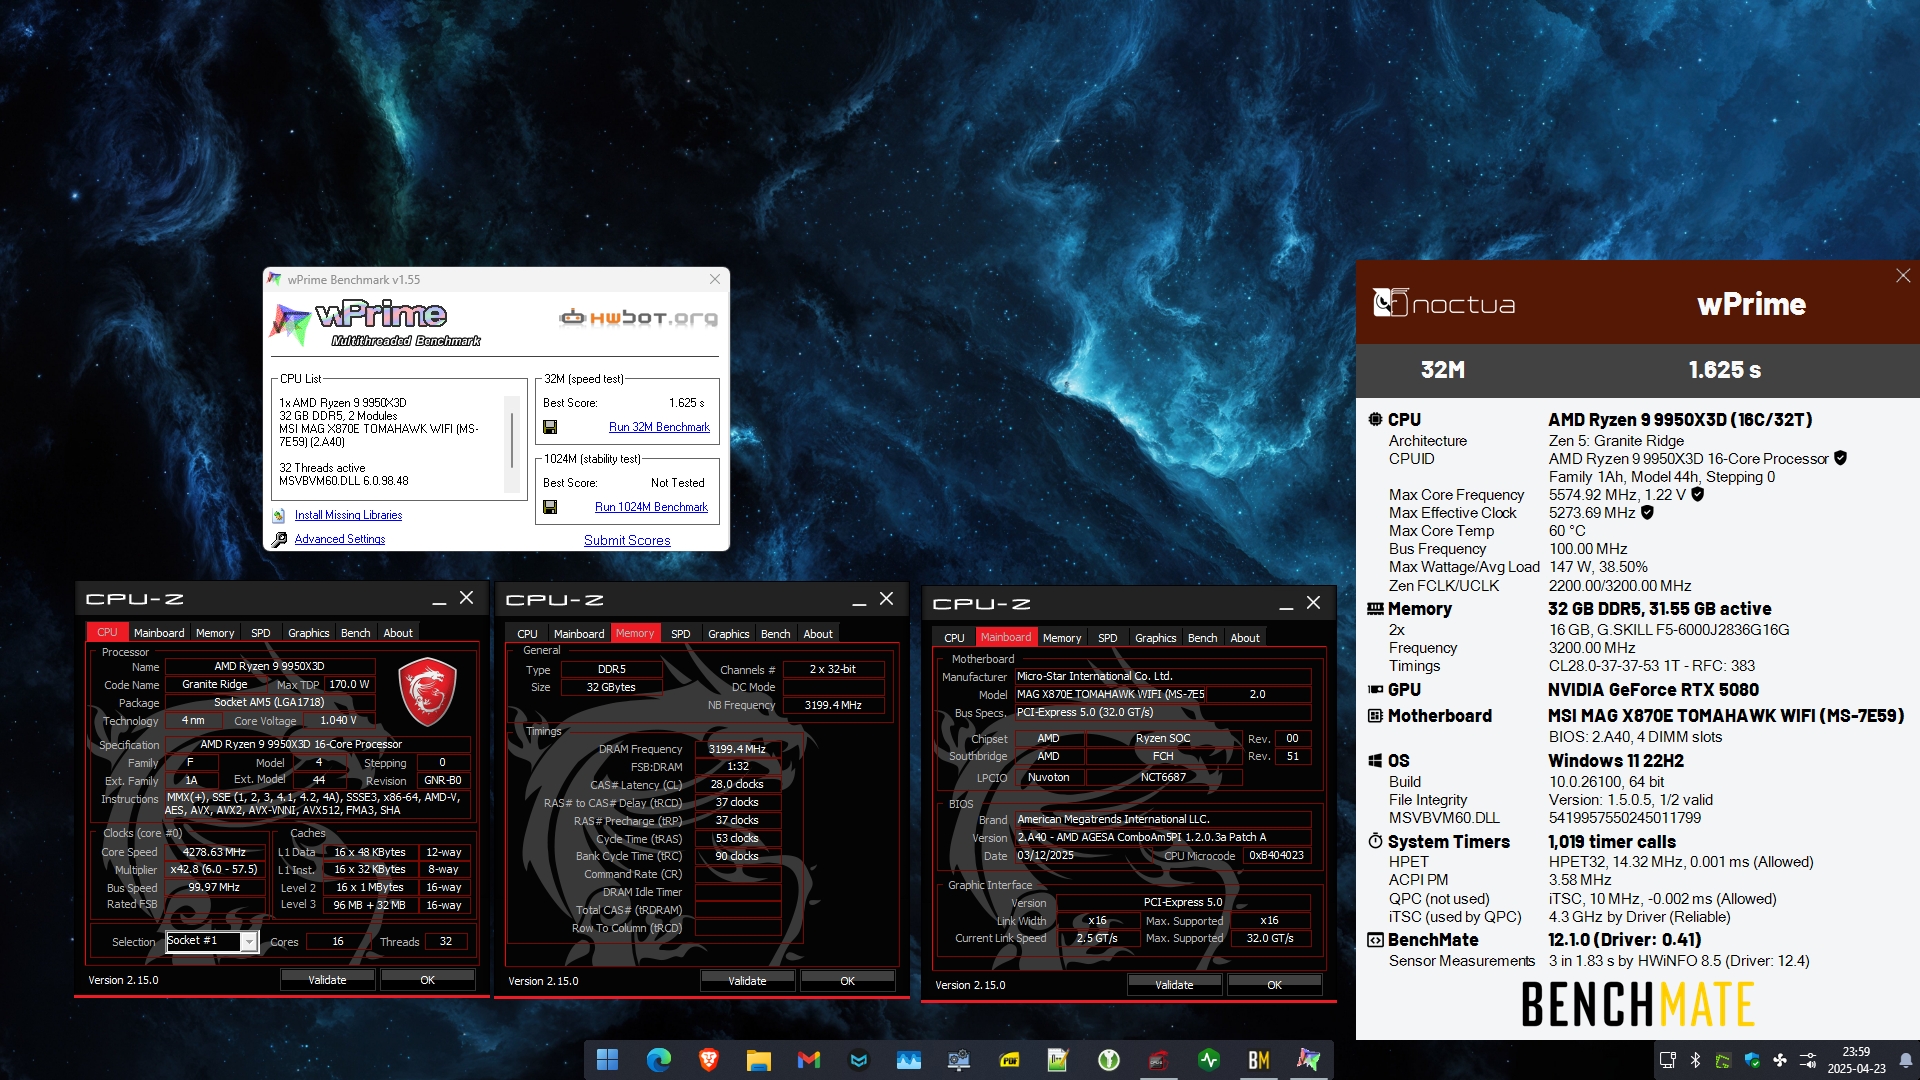Click the Windows 11 22H2 OS text
The image size is (1920, 1080).
(1616, 761)
